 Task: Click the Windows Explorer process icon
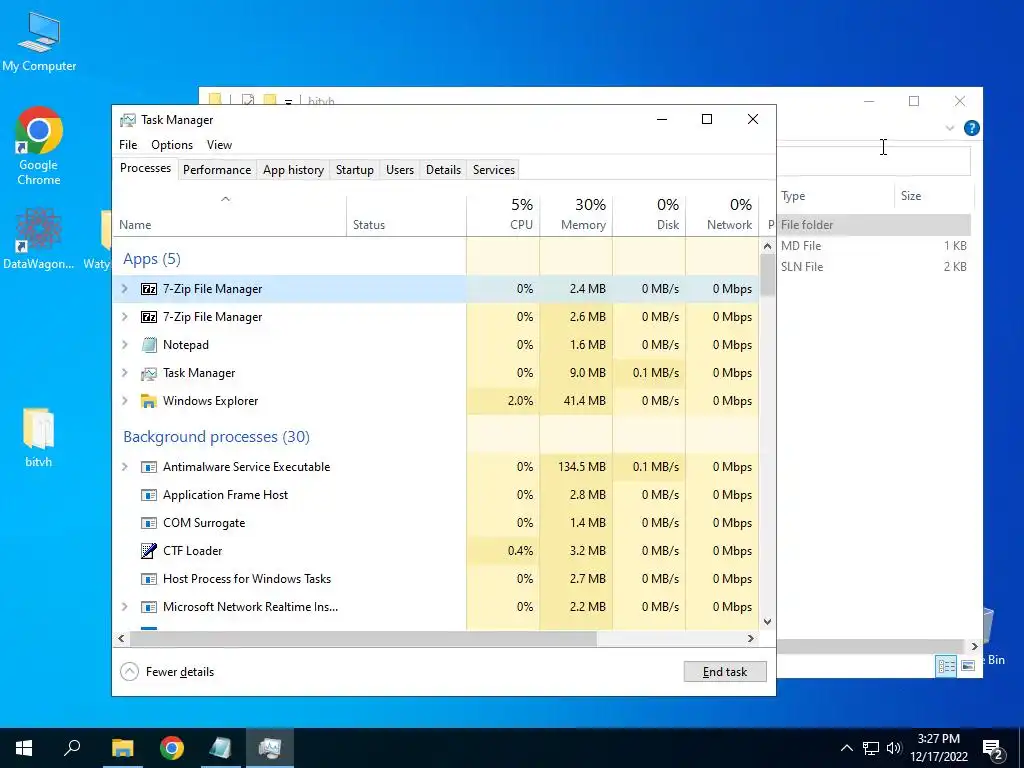149,401
